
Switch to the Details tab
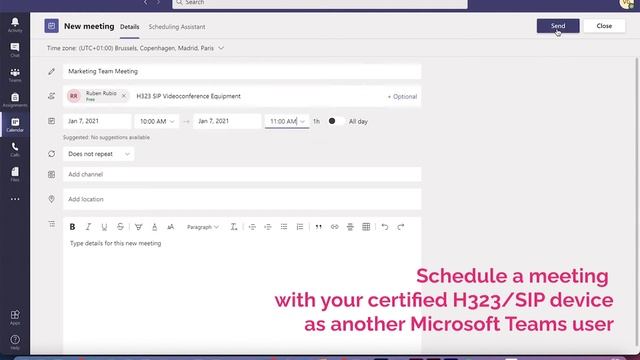(129, 27)
